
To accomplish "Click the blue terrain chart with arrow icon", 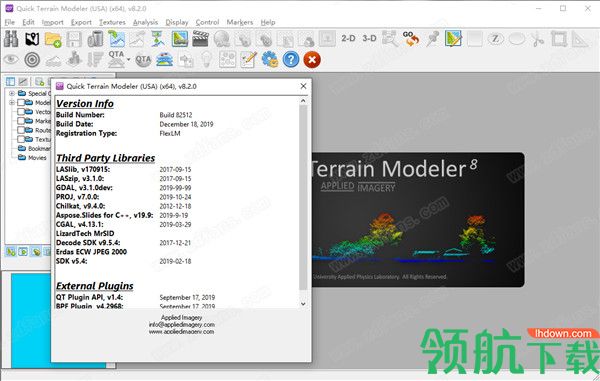I will (116, 39).
